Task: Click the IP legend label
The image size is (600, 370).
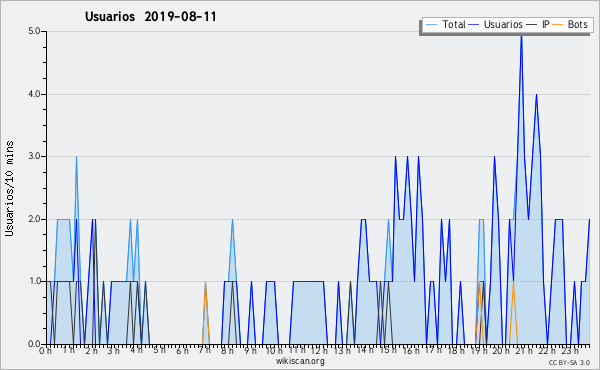Action: click(546, 24)
